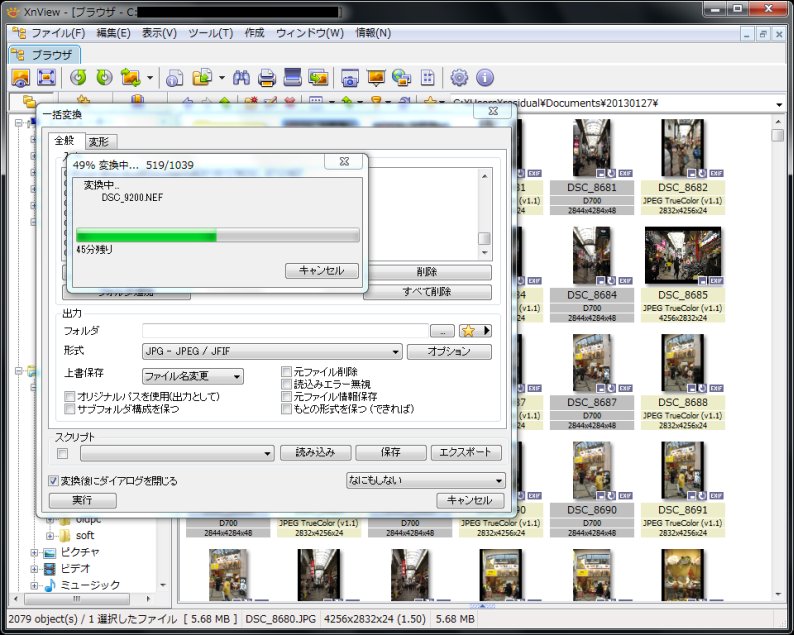The height and width of the screenshot is (635, 794).
Task: Click キャンセル in the conversion progress dialog
Action: 321,271
